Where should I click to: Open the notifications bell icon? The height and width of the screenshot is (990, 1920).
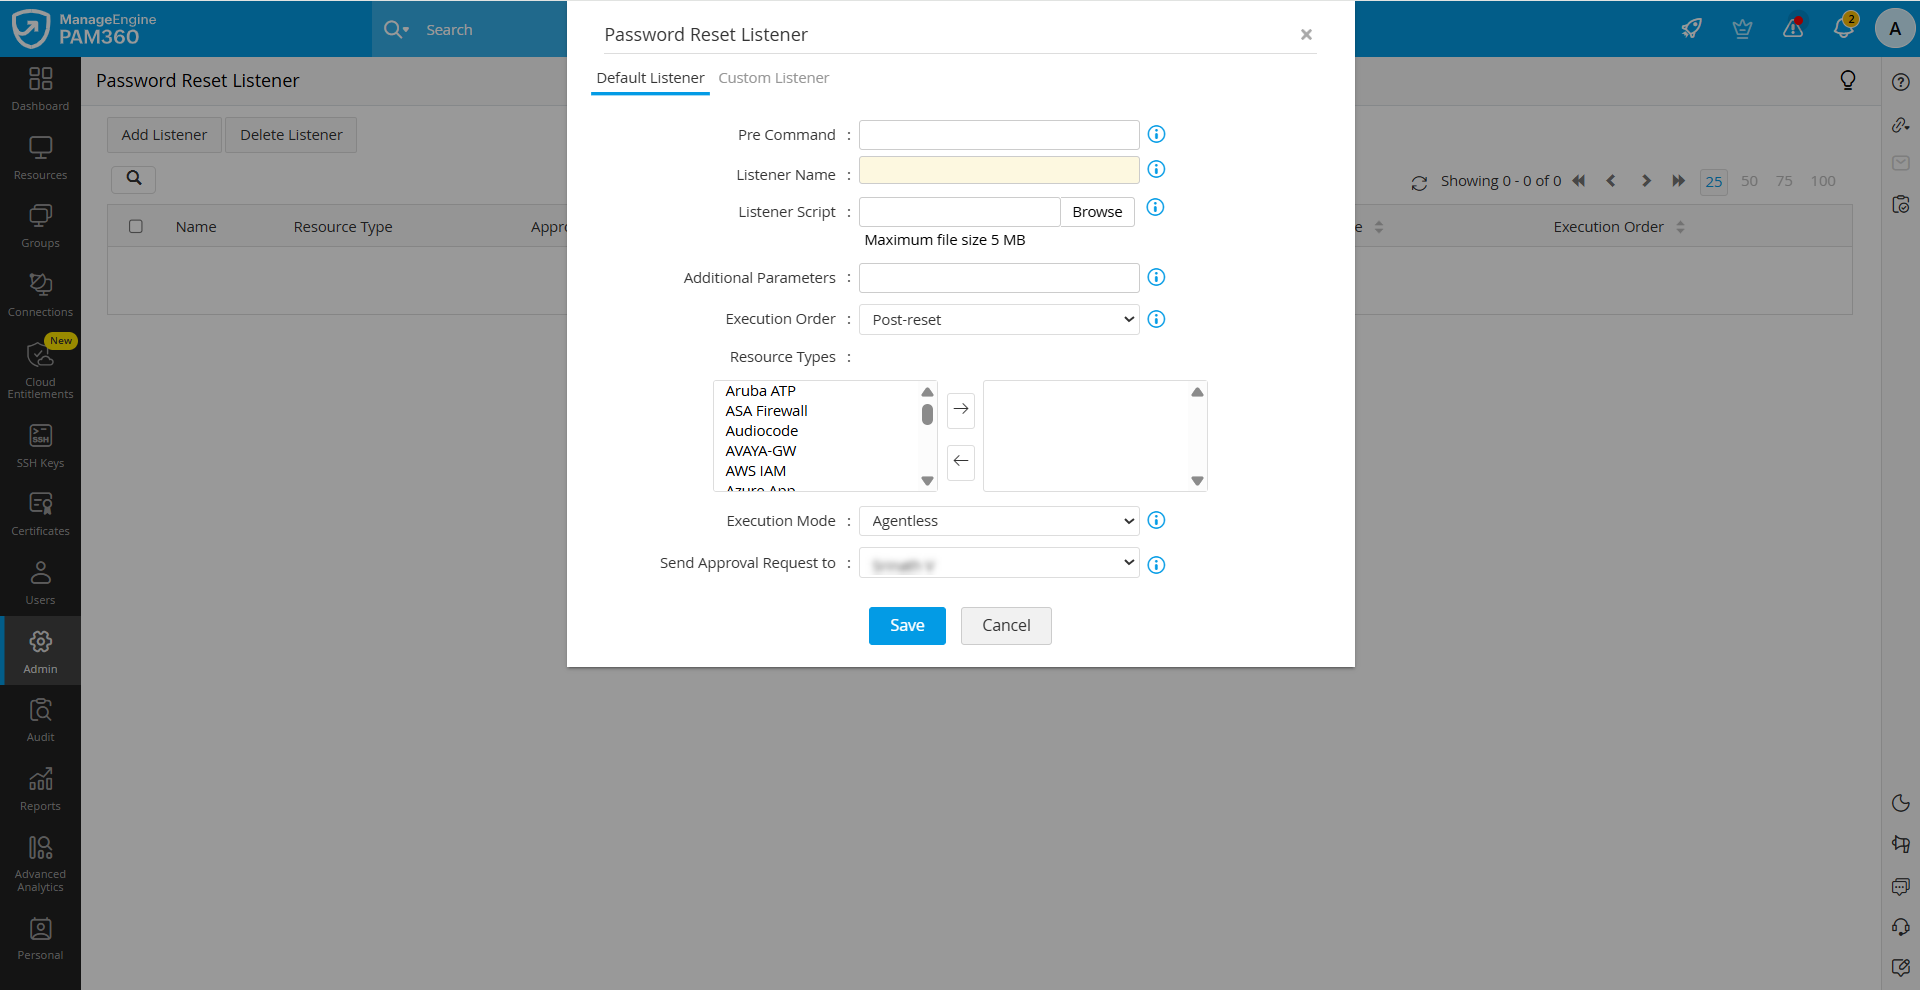coord(1843,28)
